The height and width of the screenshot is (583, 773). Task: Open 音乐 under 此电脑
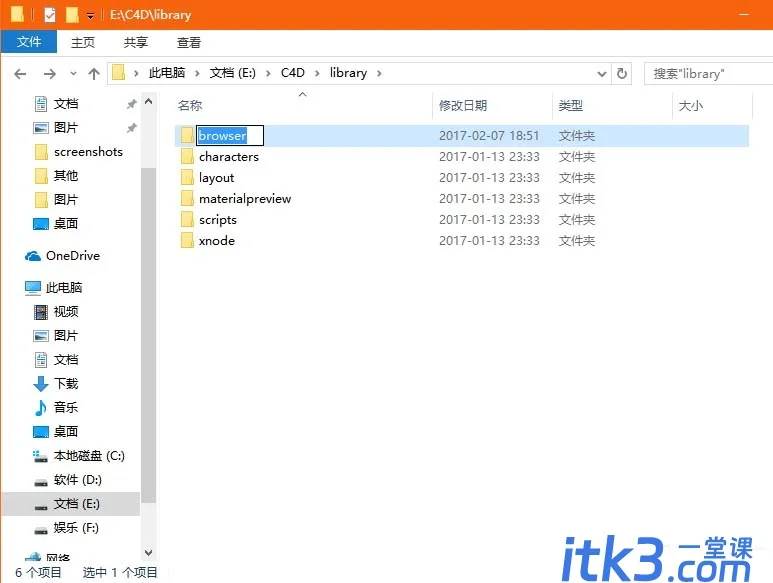tap(66, 408)
